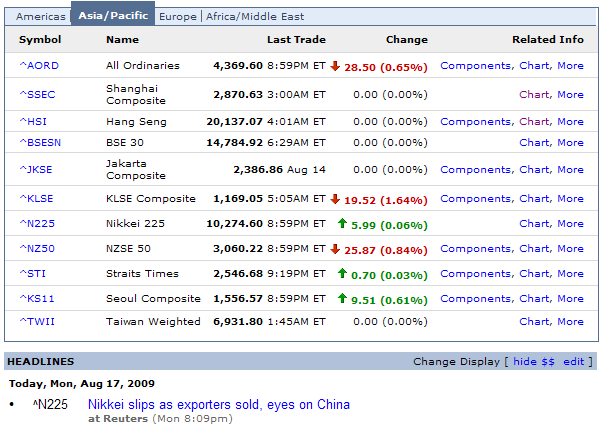Image resolution: width=609 pixels, height=429 pixels.
Task: Click the red down arrow for NZSE 50
Action: pos(335,249)
